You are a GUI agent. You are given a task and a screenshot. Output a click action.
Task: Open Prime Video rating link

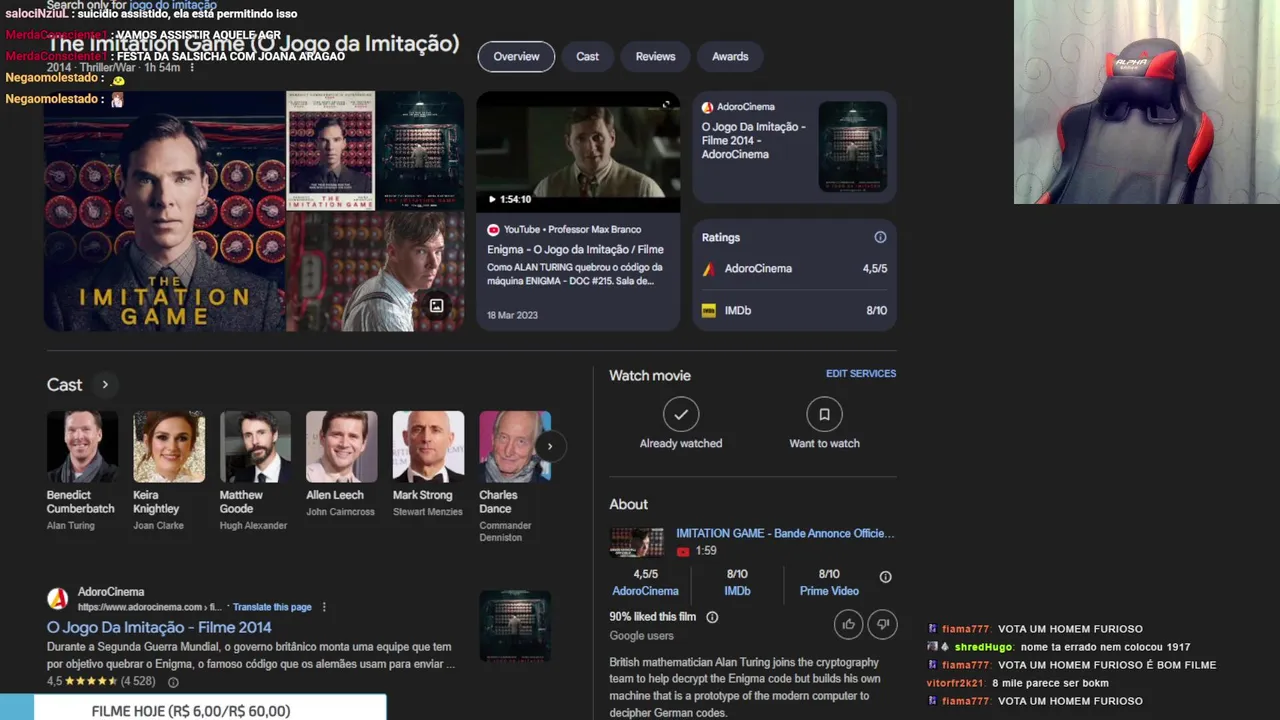click(829, 591)
